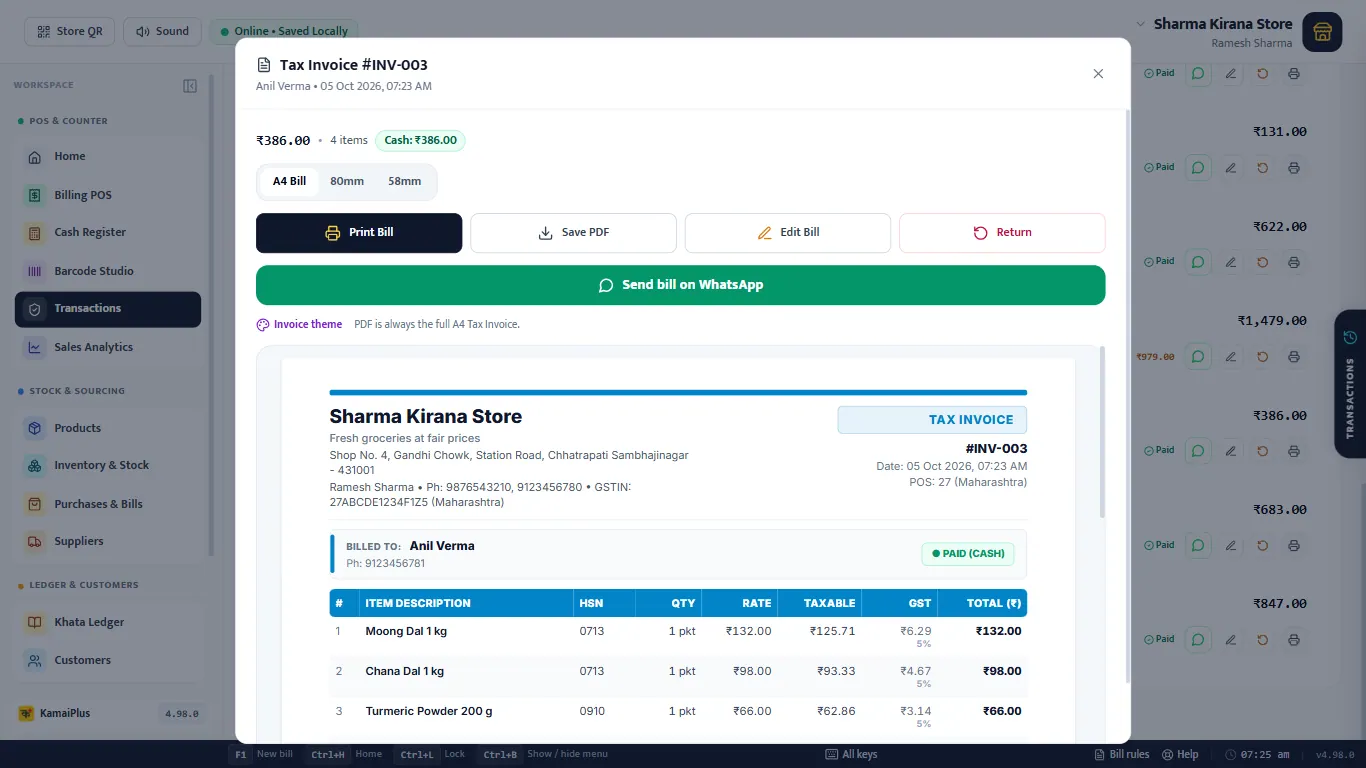Click printer icon in ₹386.00 transaction row
Viewport: 1366px width, 768px height.
tap(1294, 451)
